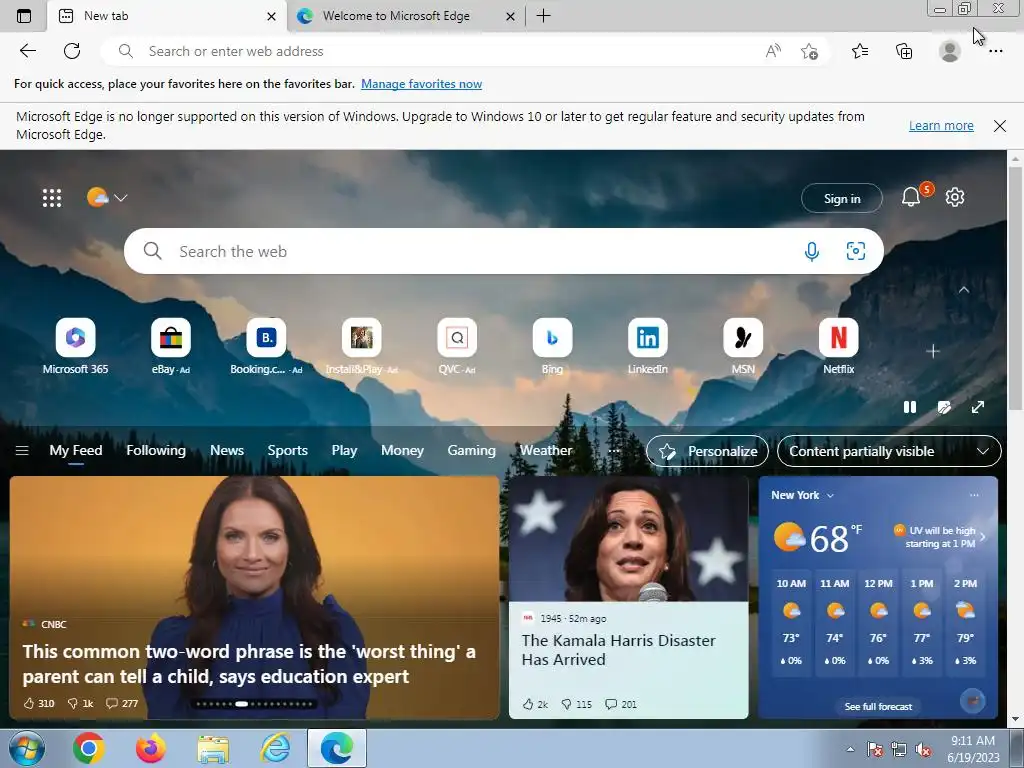Focus the address bar field

click(449, 51)
